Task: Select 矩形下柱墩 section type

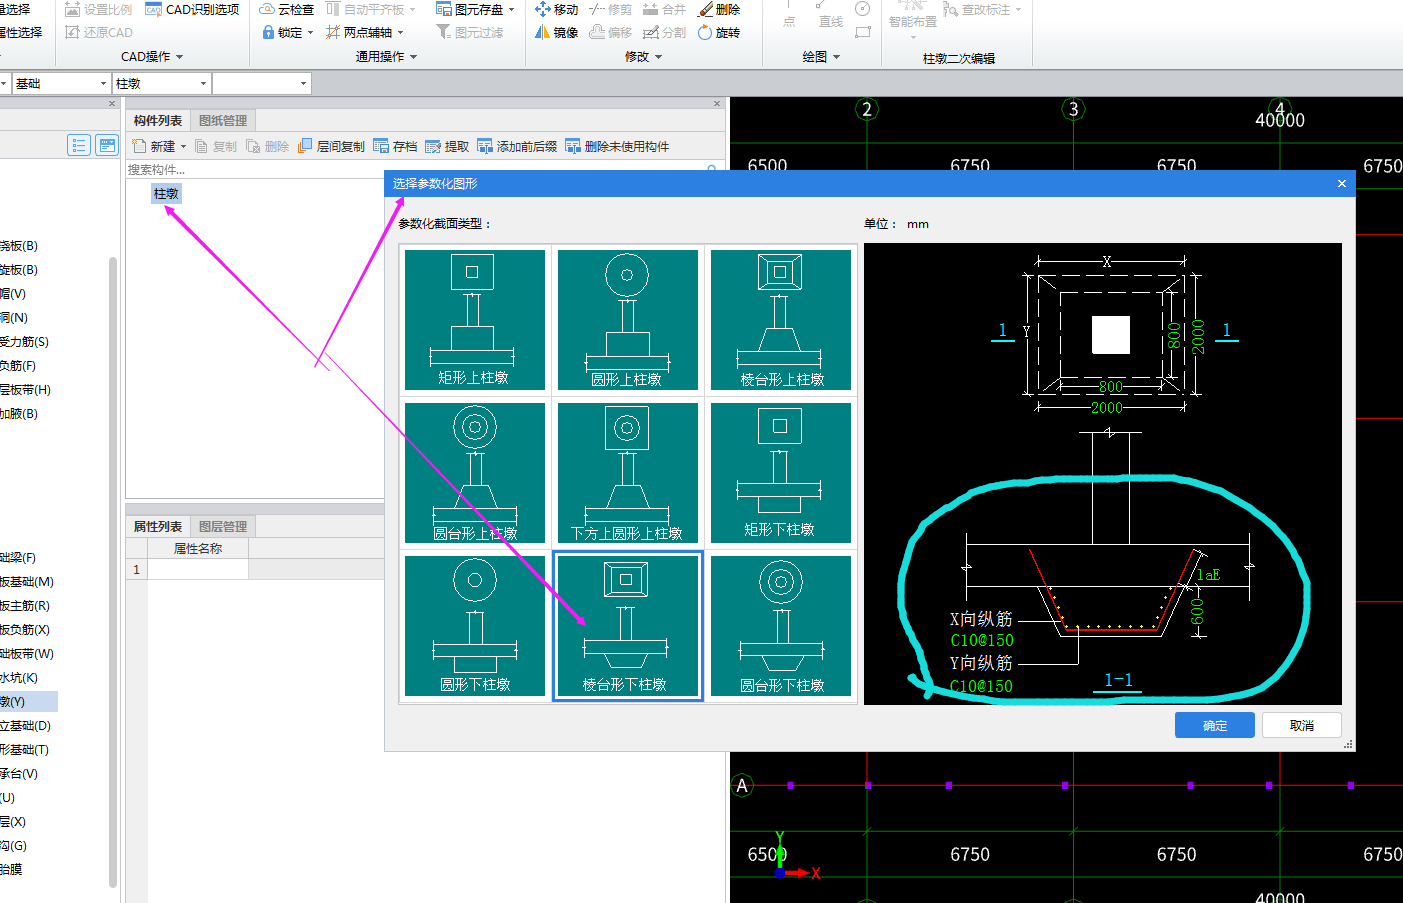Action: (x=781, y=473)
